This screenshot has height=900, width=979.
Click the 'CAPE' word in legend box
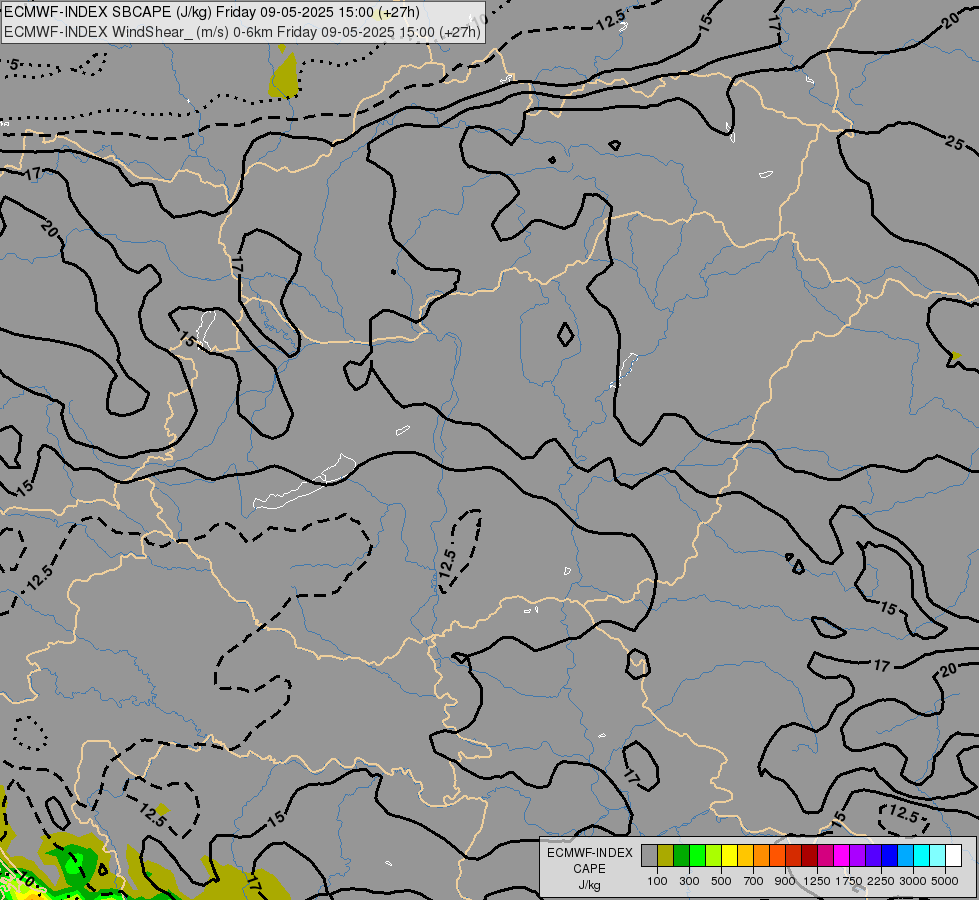(x=589, y=869)
